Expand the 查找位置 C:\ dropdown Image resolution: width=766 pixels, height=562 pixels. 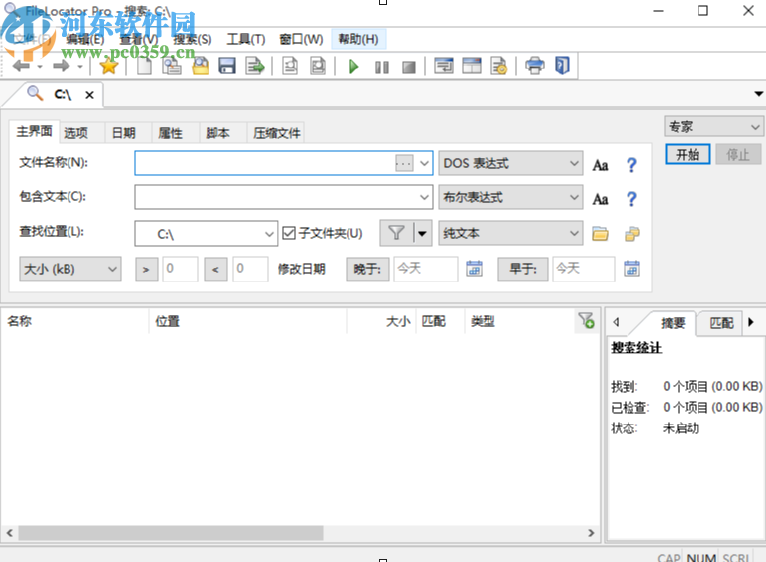click(x=269, y=234)
